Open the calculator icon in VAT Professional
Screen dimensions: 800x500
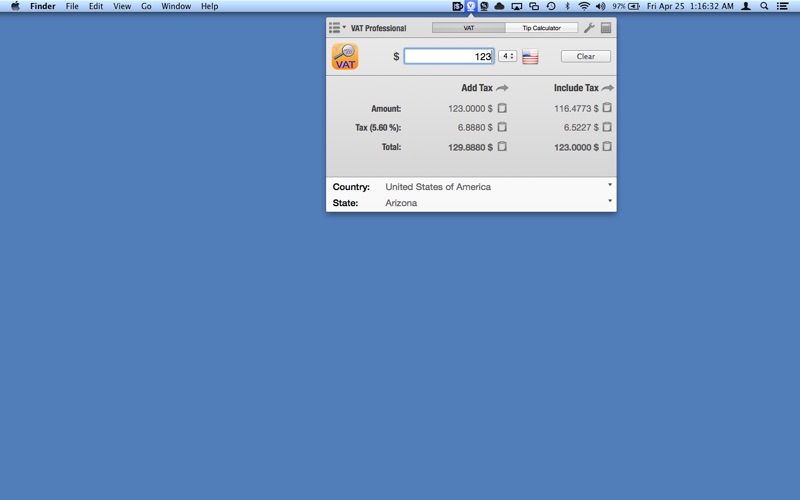(606, 28)
